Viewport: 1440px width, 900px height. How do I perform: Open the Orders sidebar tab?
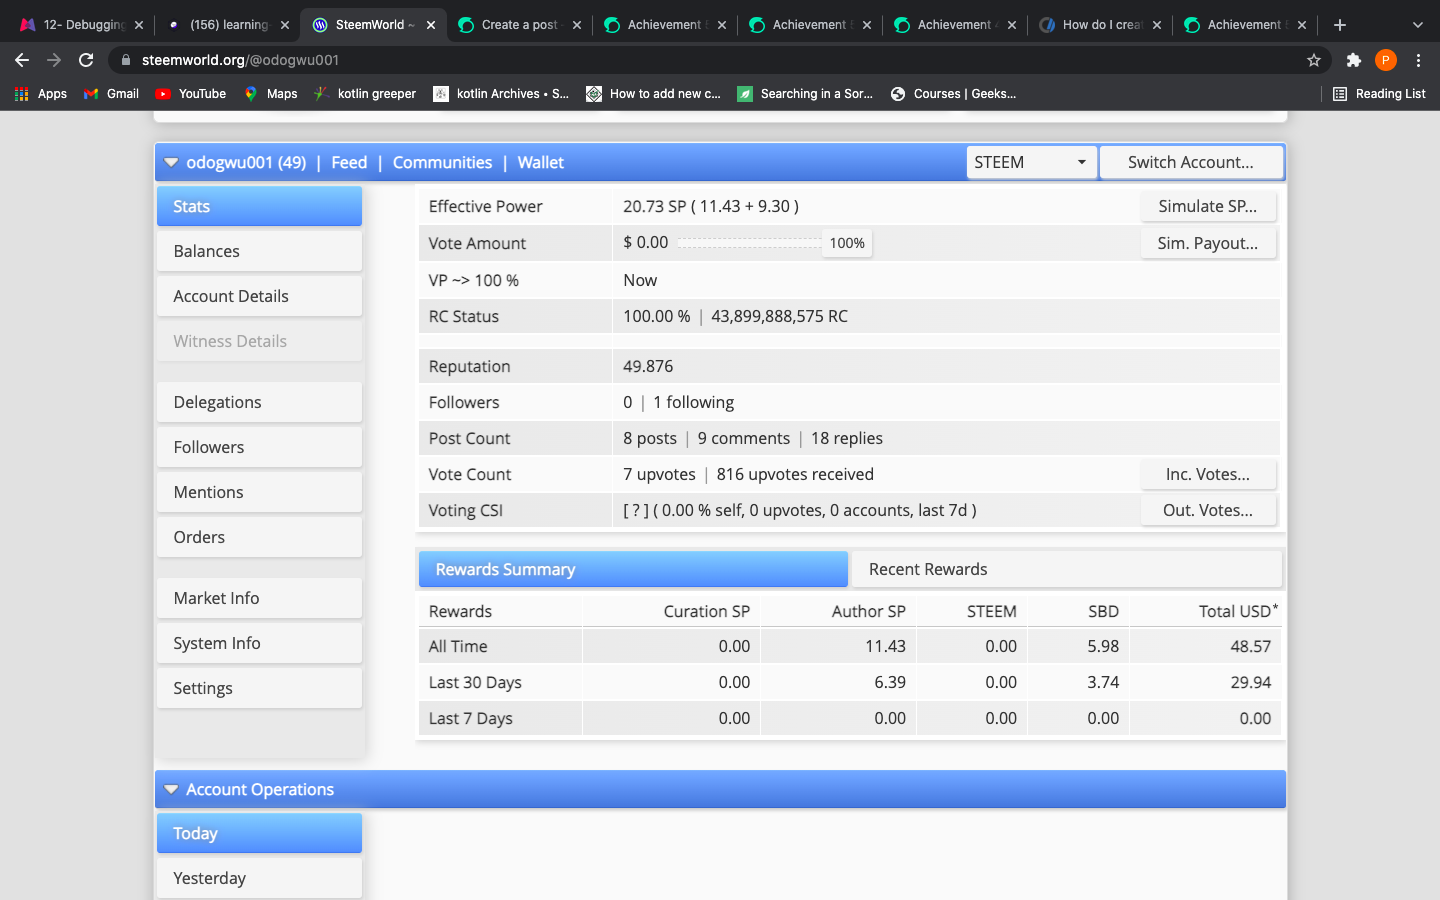click(259, 537)
